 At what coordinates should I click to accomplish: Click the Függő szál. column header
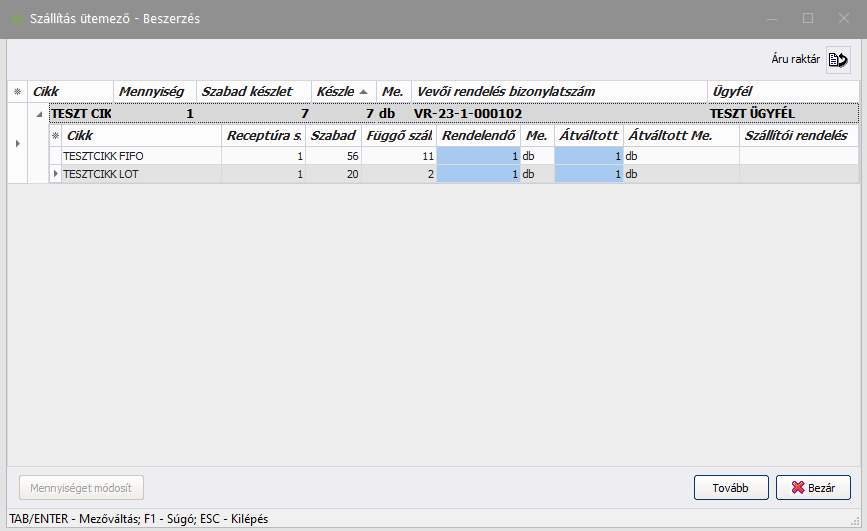[398, 135]
